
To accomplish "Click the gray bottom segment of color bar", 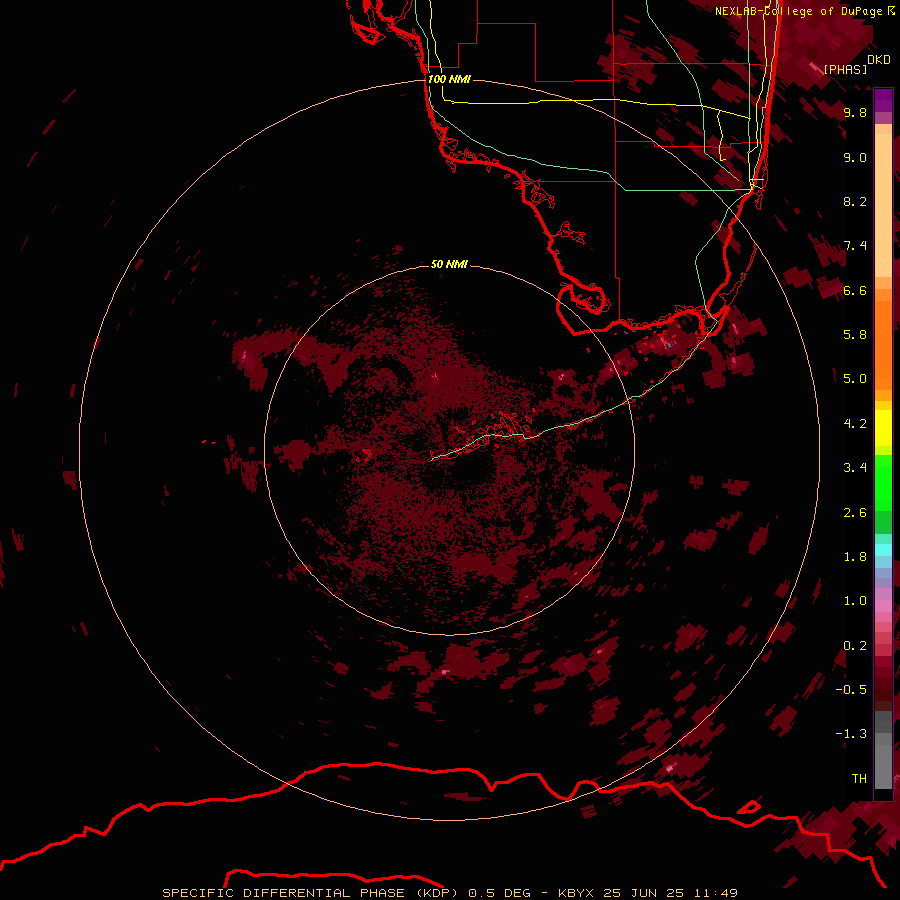I will (883, 752).
